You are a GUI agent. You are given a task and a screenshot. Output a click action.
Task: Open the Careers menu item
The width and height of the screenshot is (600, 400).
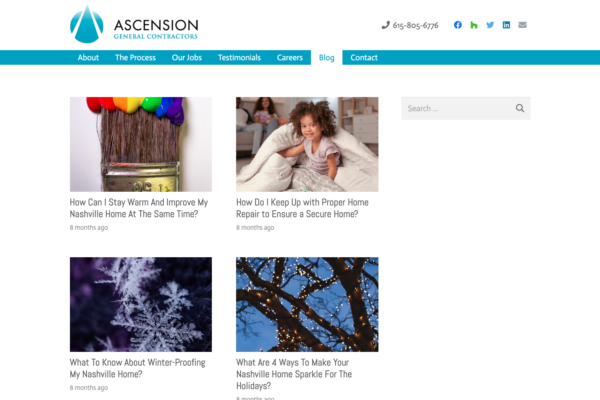[x=290, y=57]
